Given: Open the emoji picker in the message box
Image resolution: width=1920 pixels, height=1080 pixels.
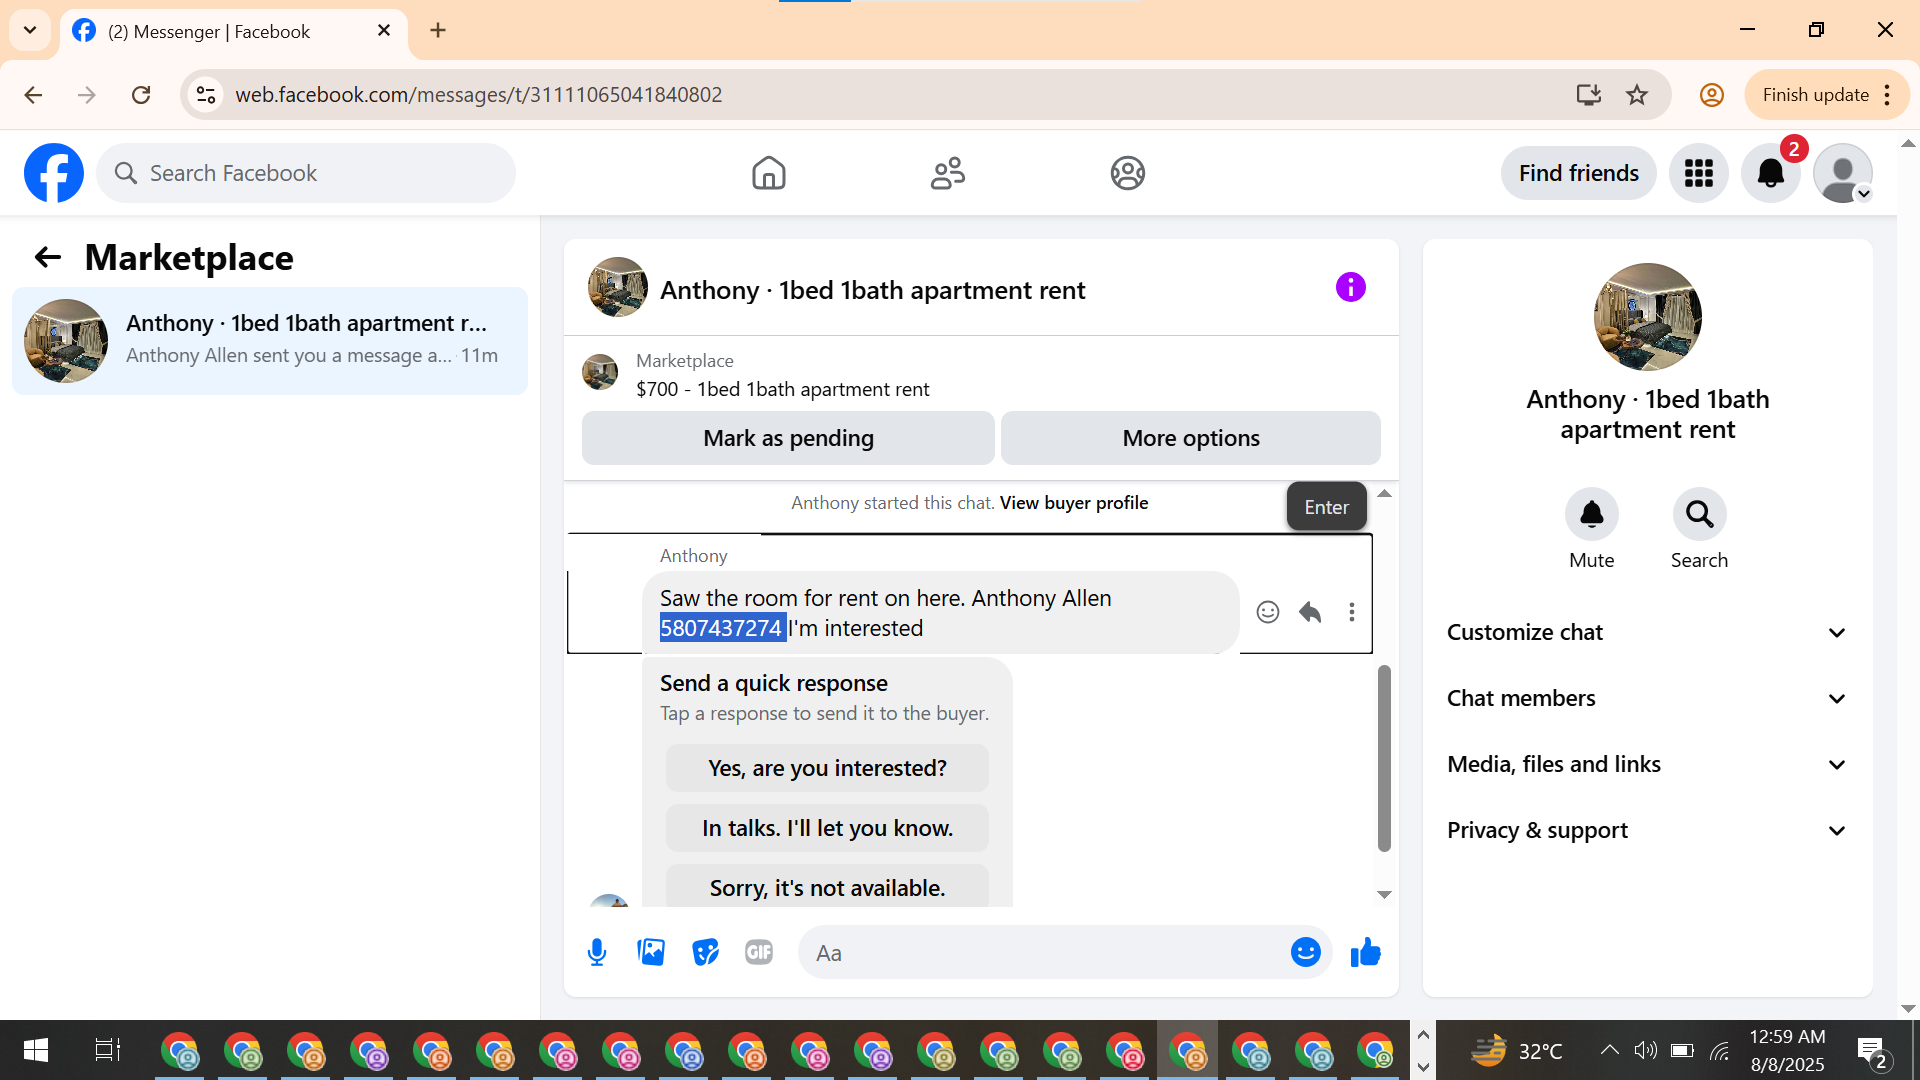Looking at the screenshot, I should [1305, 952].
